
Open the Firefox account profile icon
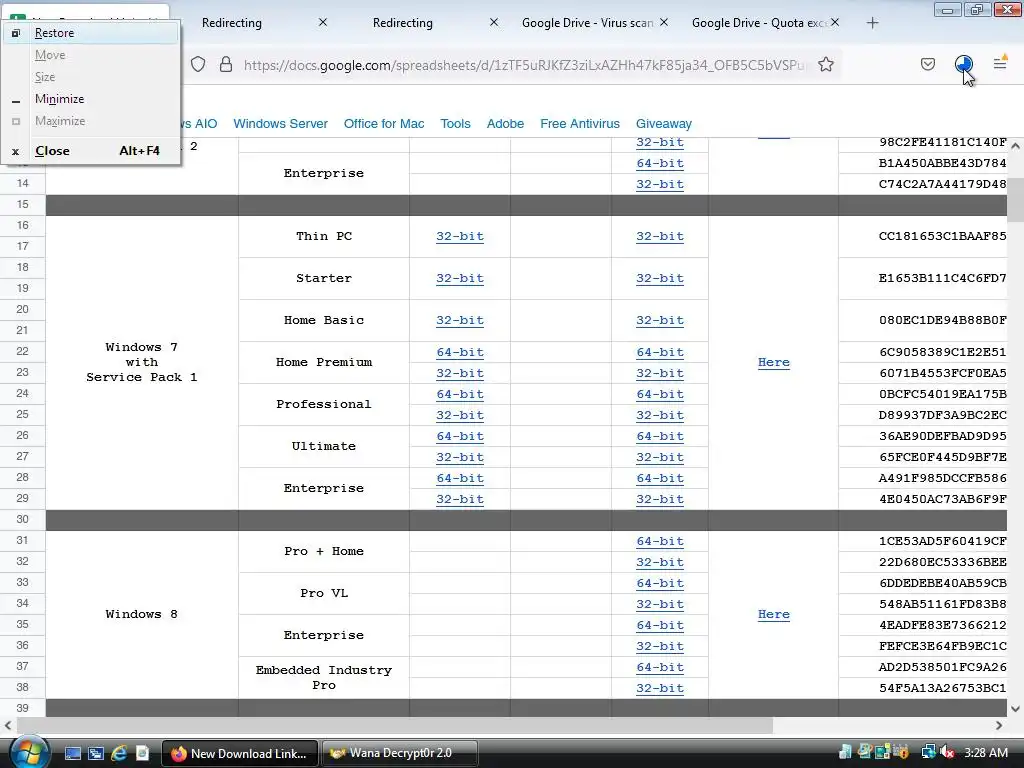[x=963, y=64]
